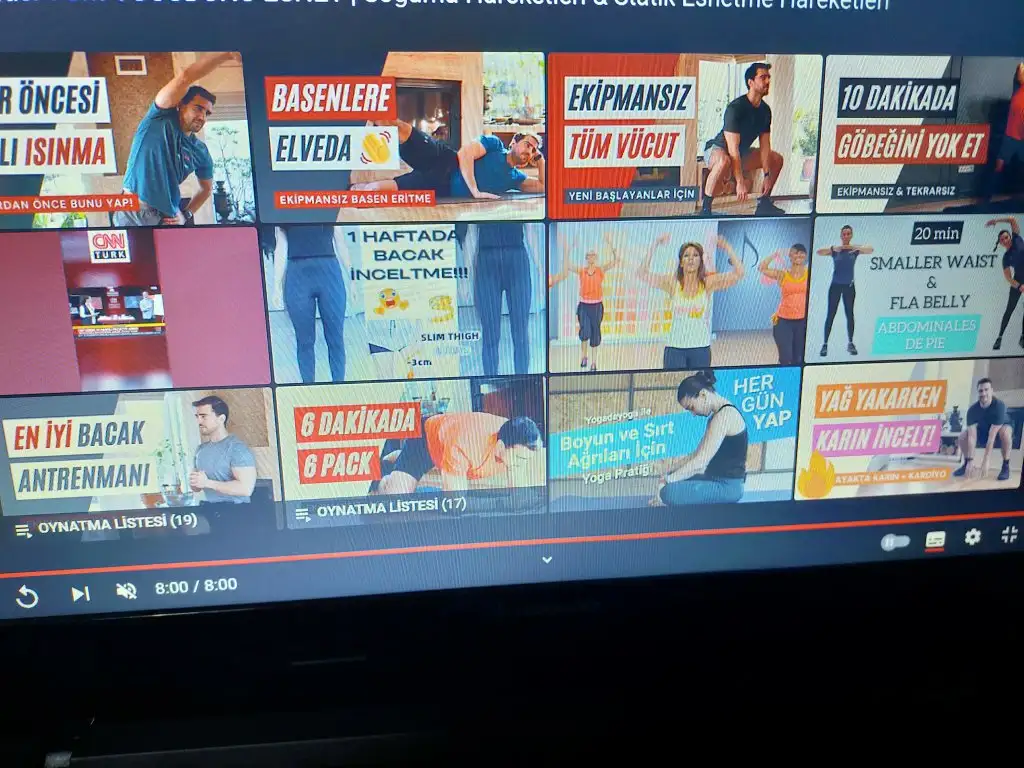The height and width of the screenshot is (768, 1024).
Task: Click the playlist icon beside Oynatma Listesi (17)
Action: [x=303, y=514]
